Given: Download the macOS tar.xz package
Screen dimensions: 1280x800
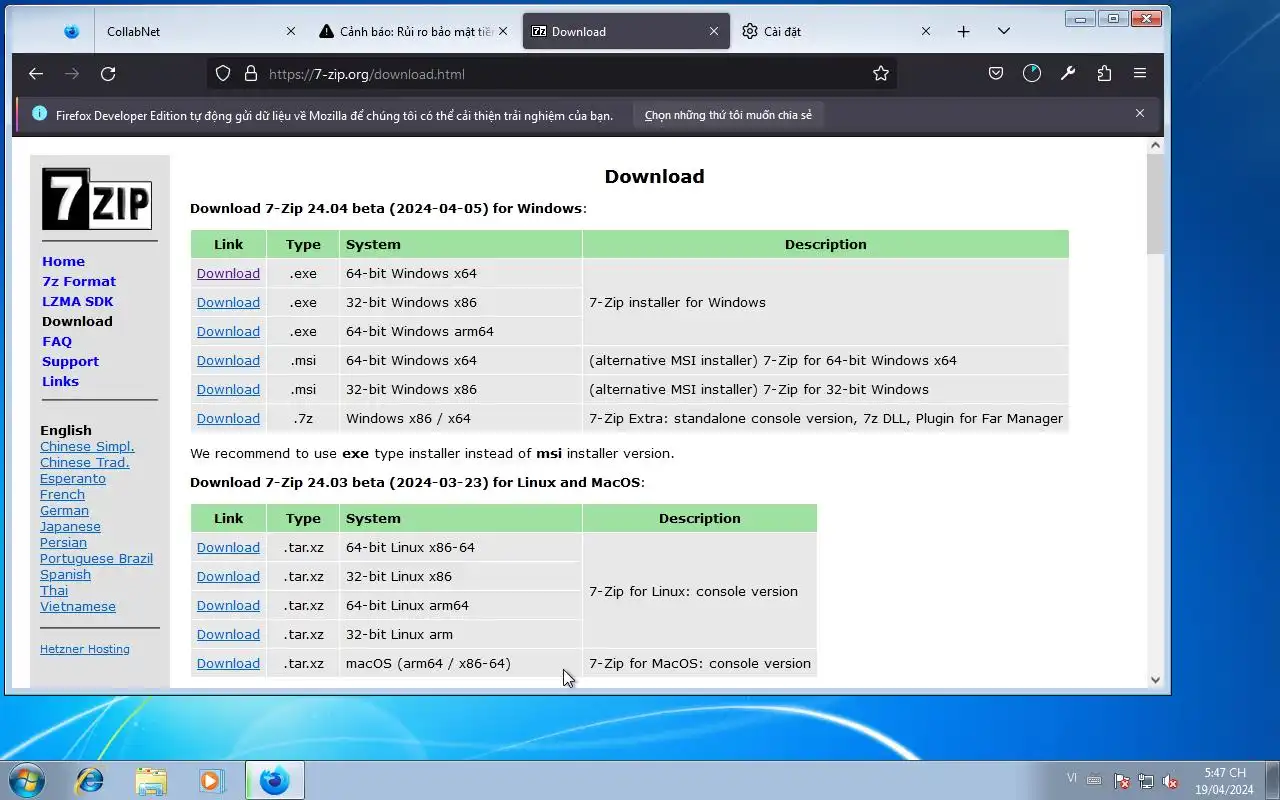Looking at the screenshot, I should point(228,663).
